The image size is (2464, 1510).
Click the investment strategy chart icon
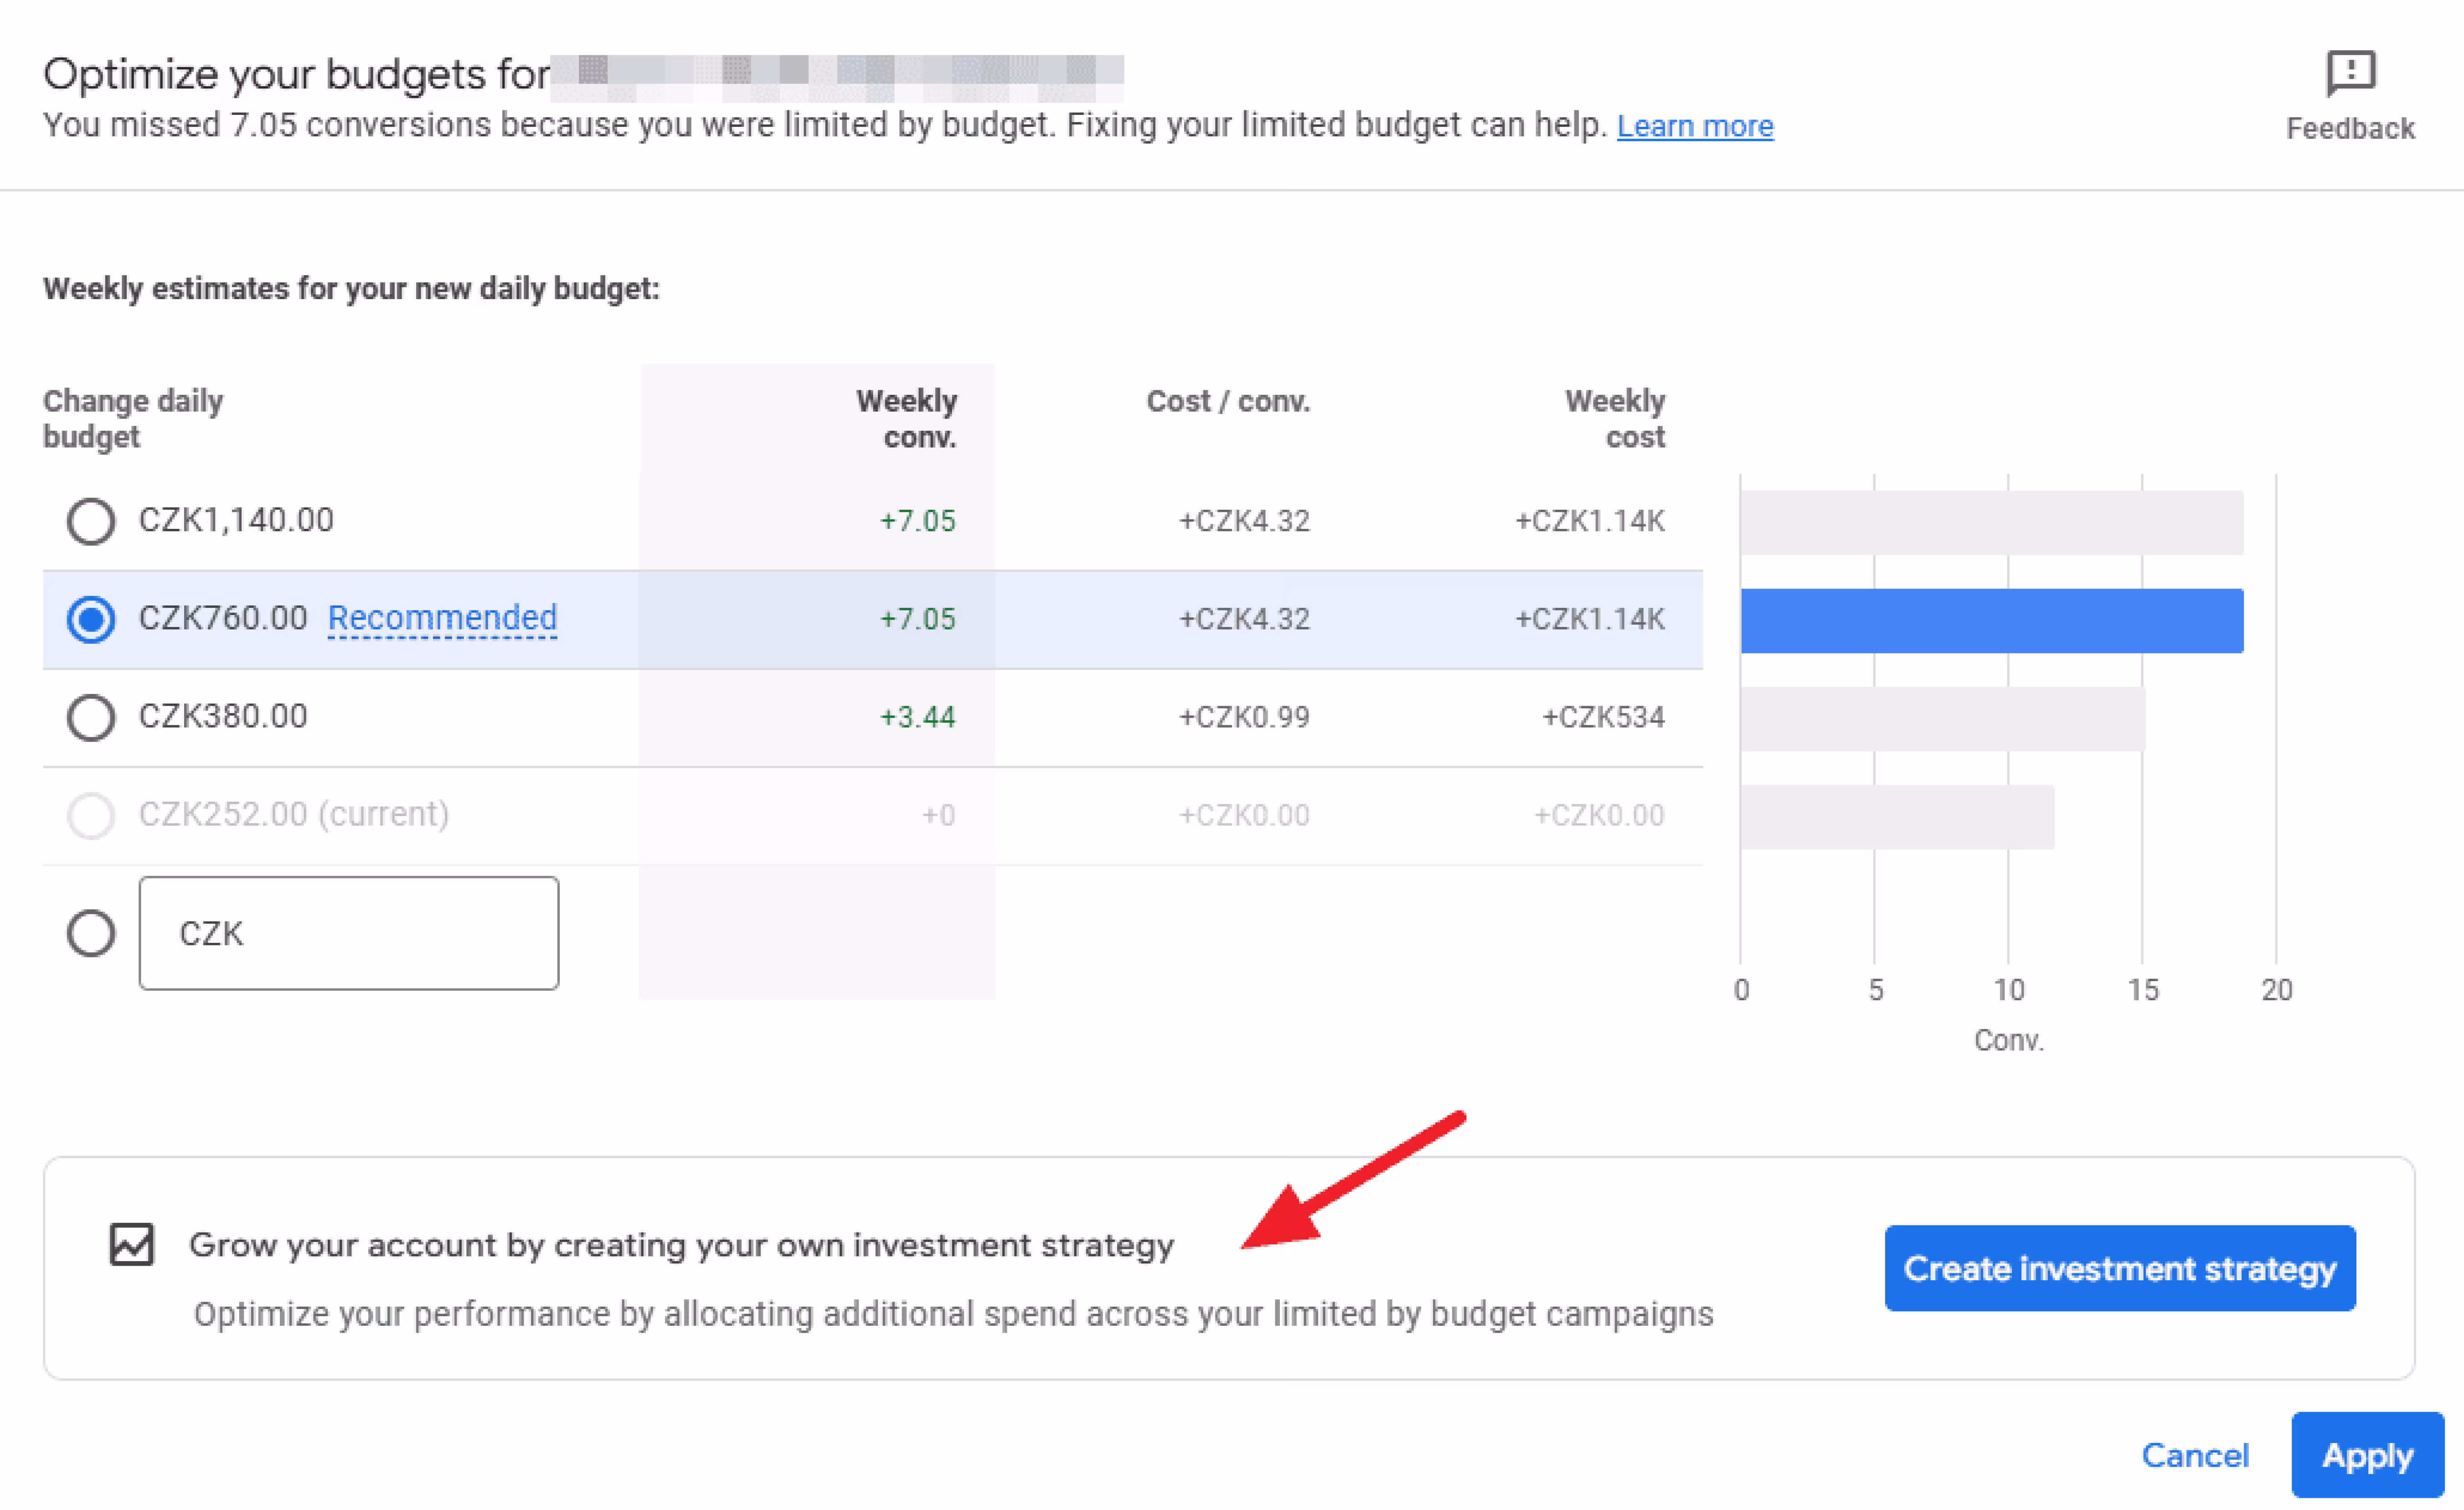[x=132, y=1244]
